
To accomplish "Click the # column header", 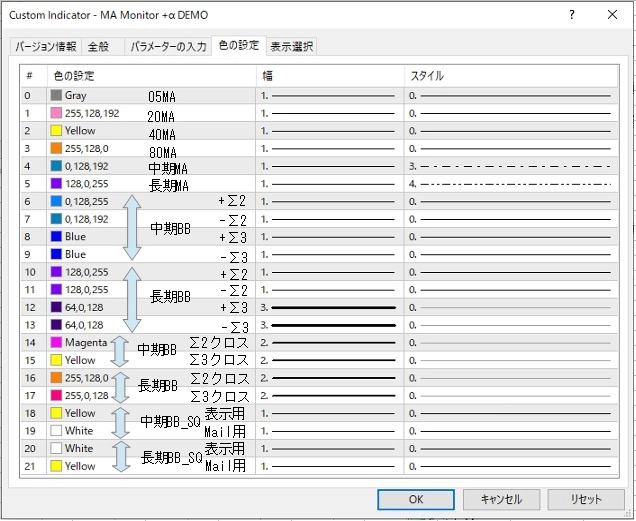I will (x=34, y=76).
